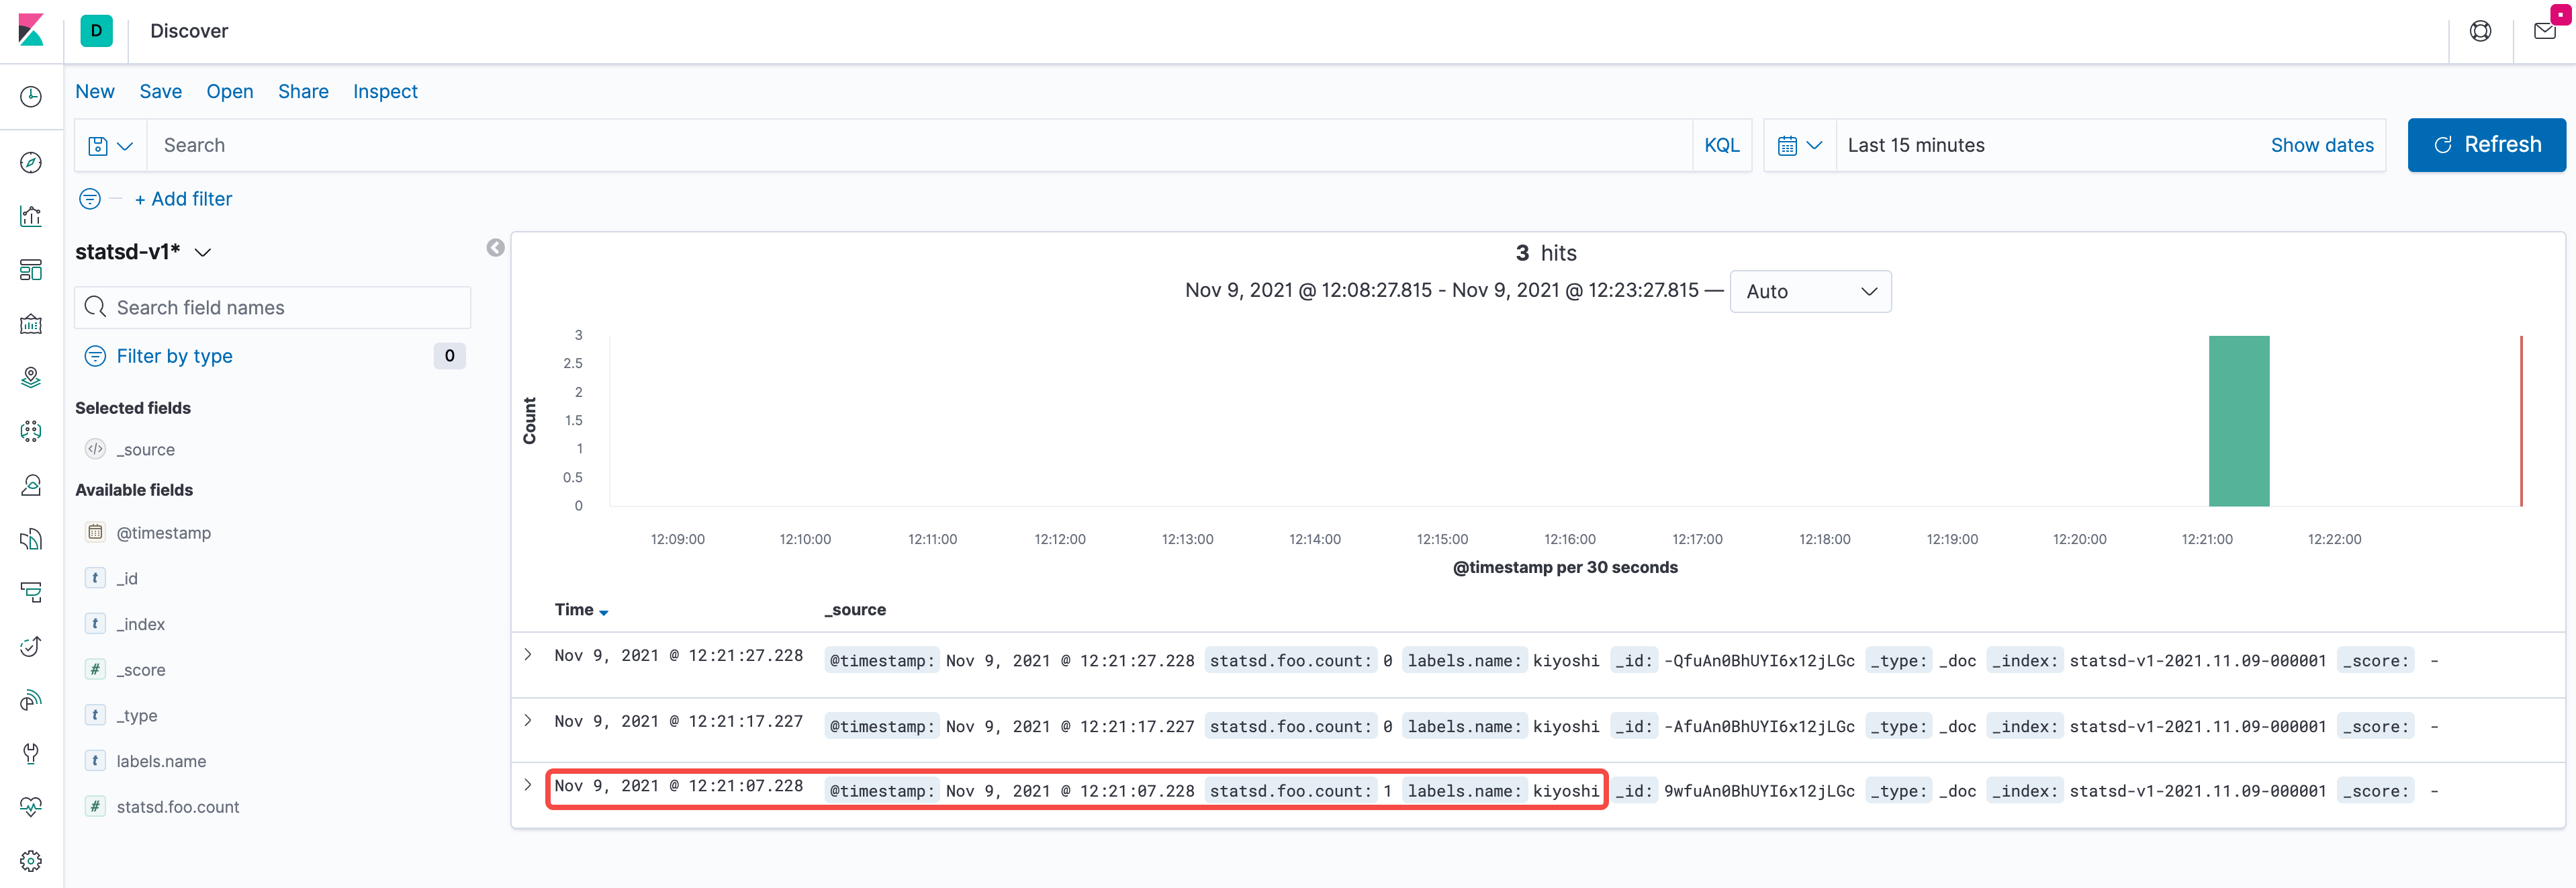Open the statsd-v1* index pattern dropdown

pyautogui.click(x=204, y=252)
